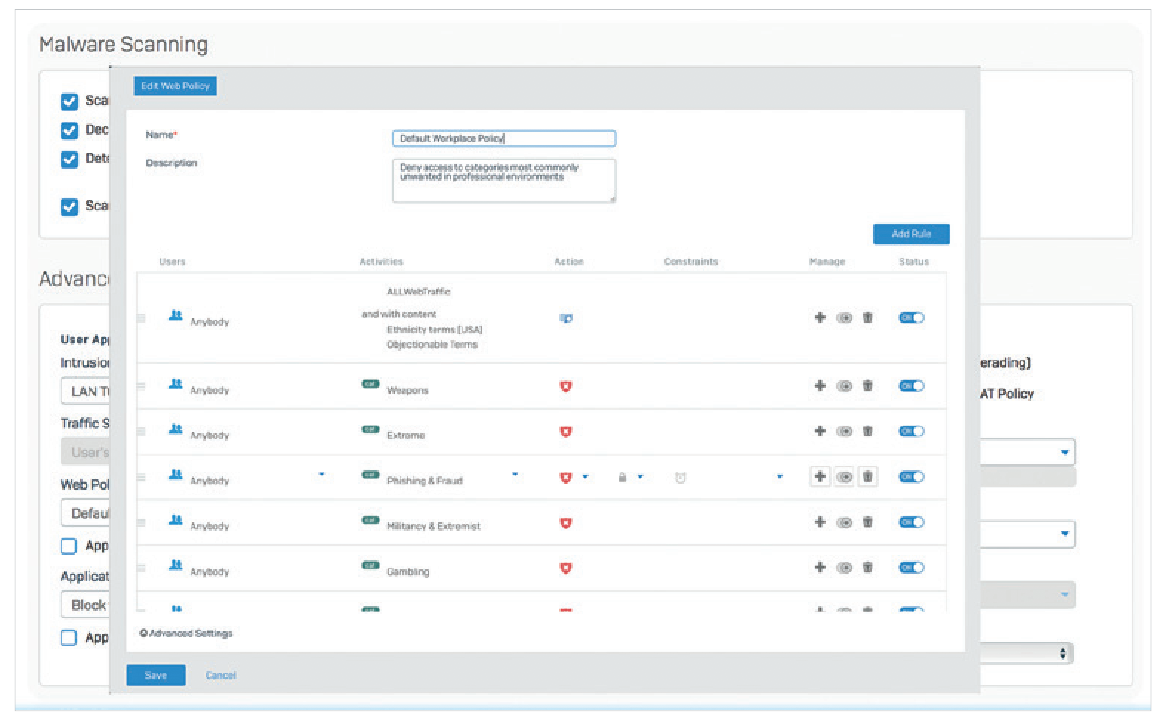Click the clock schedule icon in Phishing row
Image resolution: width=1163 pixels, height=721 pixels.
tap(680, 478)
